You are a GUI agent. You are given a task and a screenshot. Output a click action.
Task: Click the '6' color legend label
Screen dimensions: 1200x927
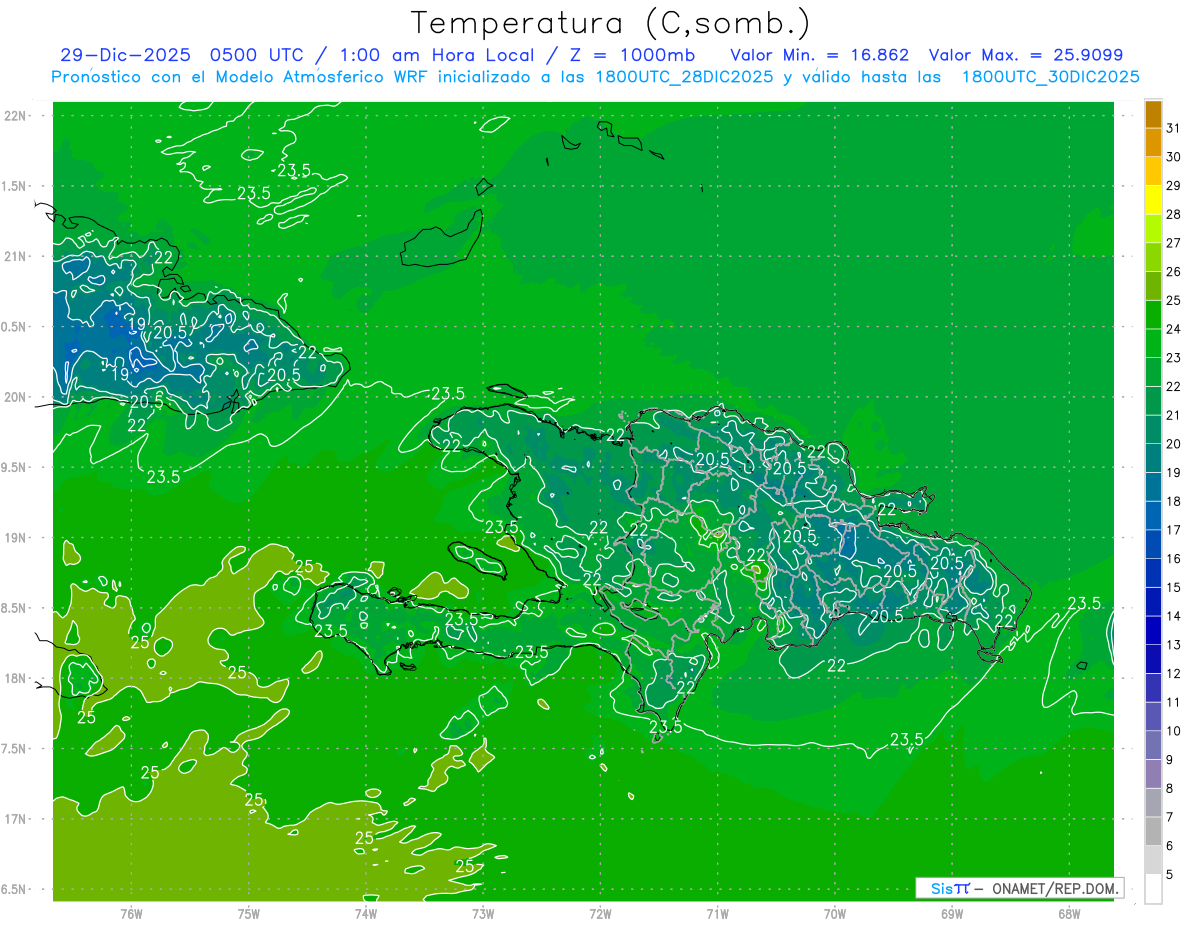(1170, 846)
